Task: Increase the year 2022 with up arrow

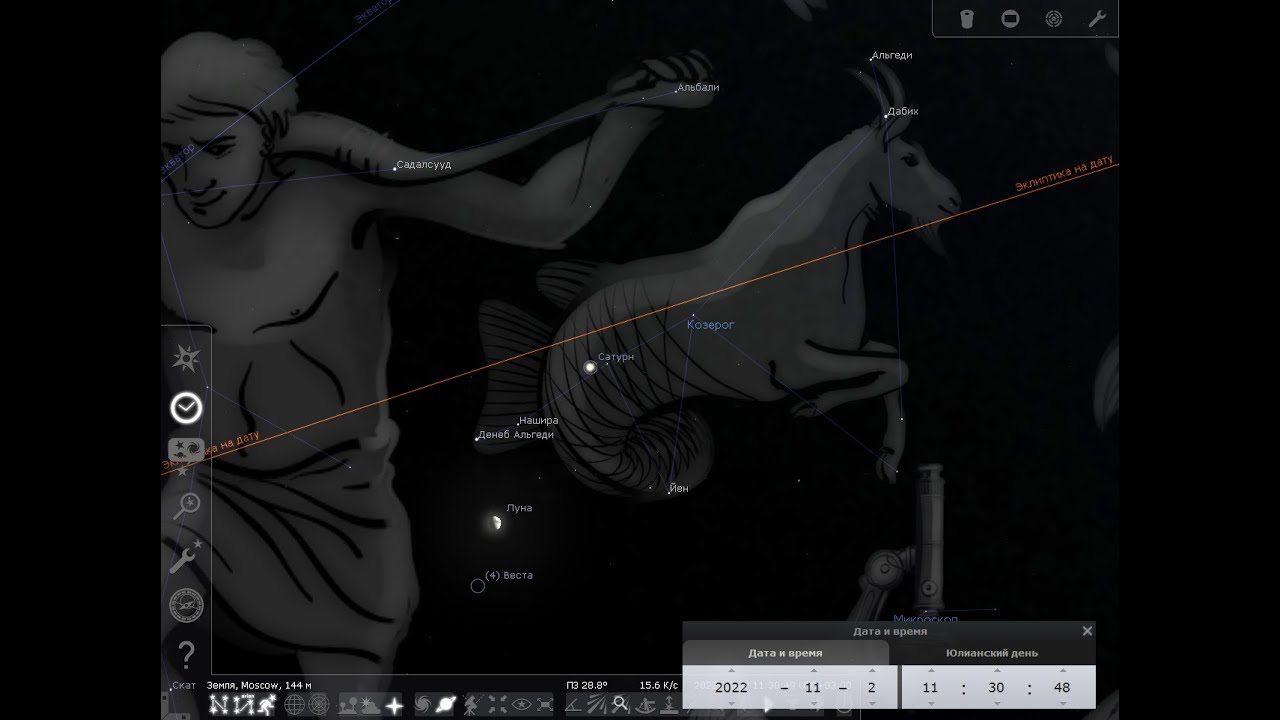Action: (x=731, y=670)
